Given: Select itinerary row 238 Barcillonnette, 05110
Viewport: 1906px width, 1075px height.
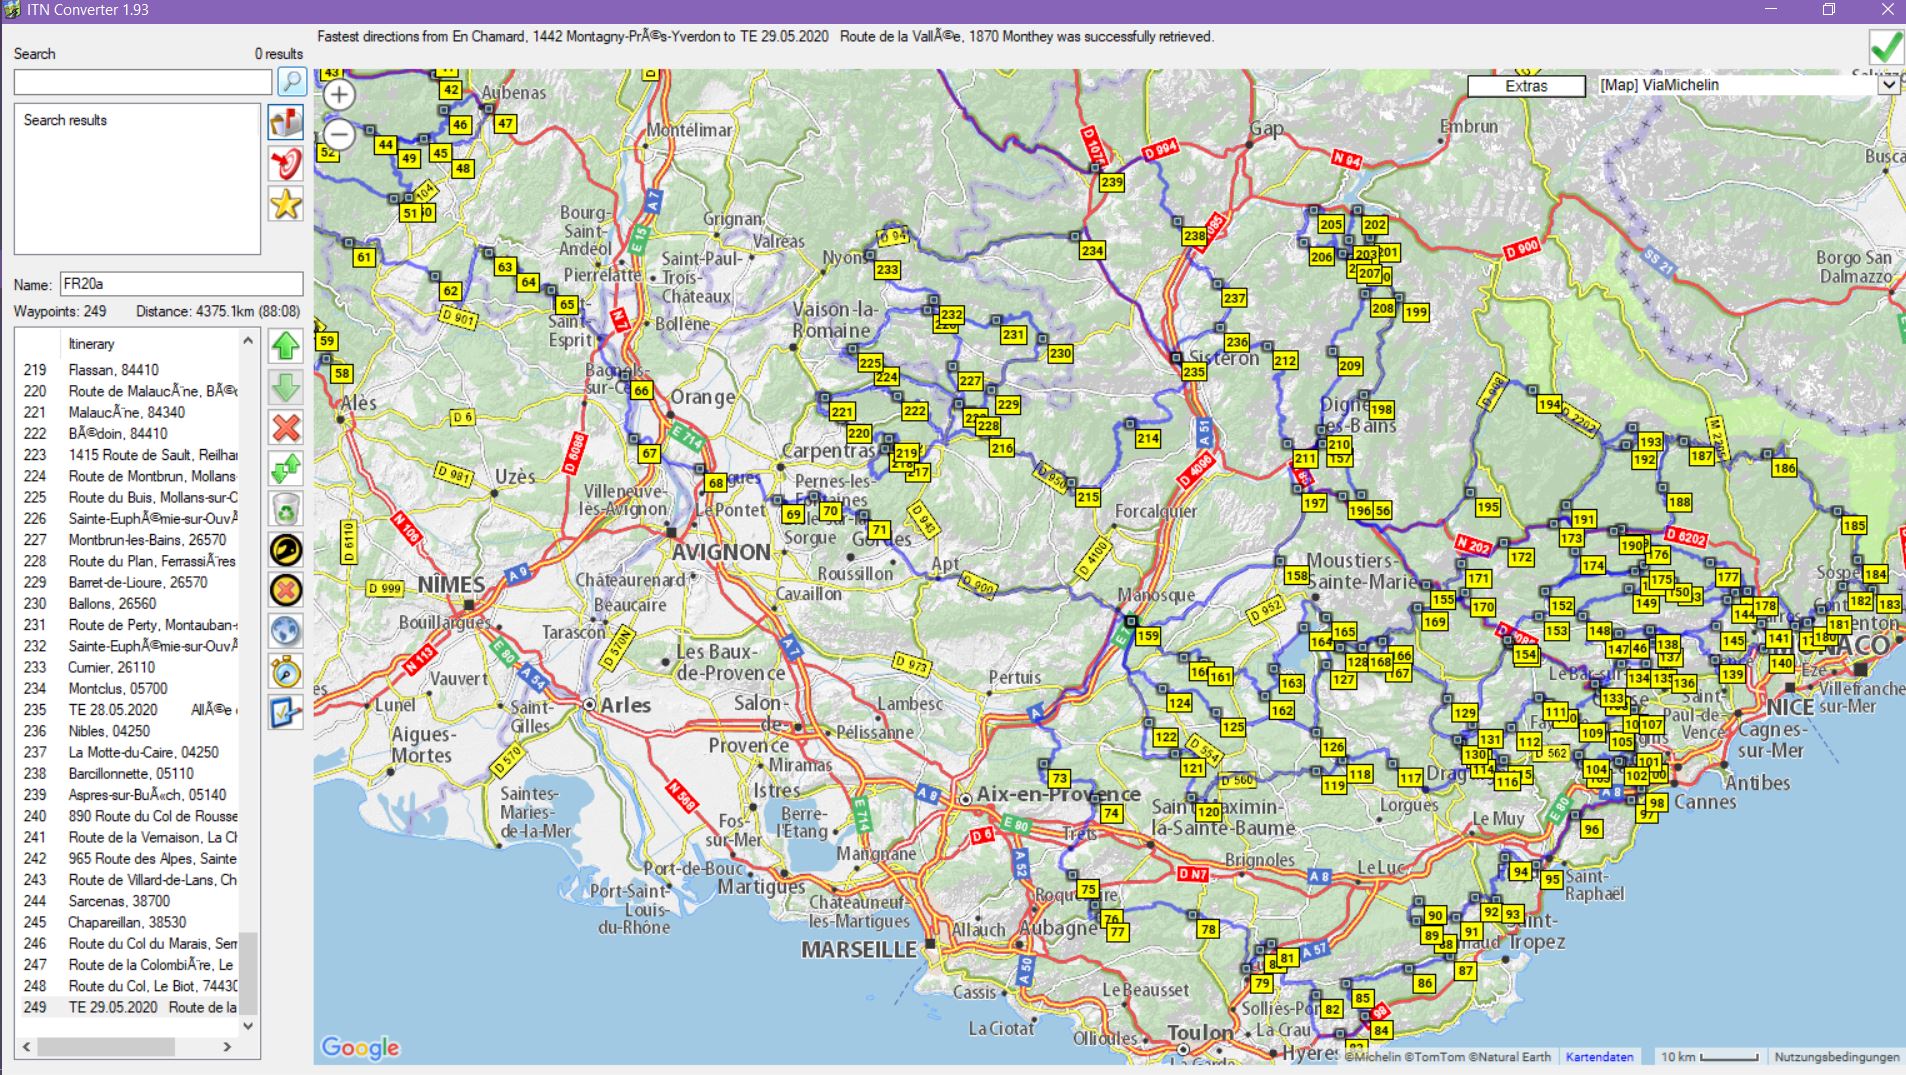Looking at the screenshot, I should click(128, 774).
